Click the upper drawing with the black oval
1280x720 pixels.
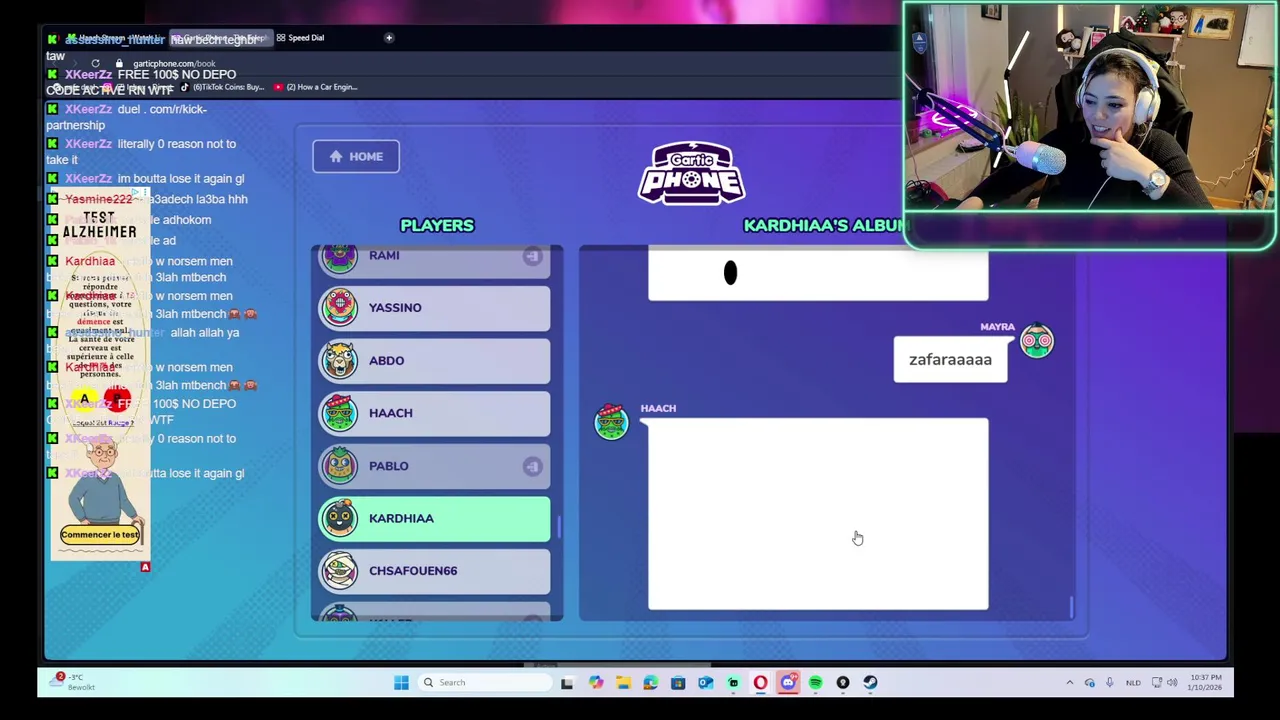click(x=818, y=274)
